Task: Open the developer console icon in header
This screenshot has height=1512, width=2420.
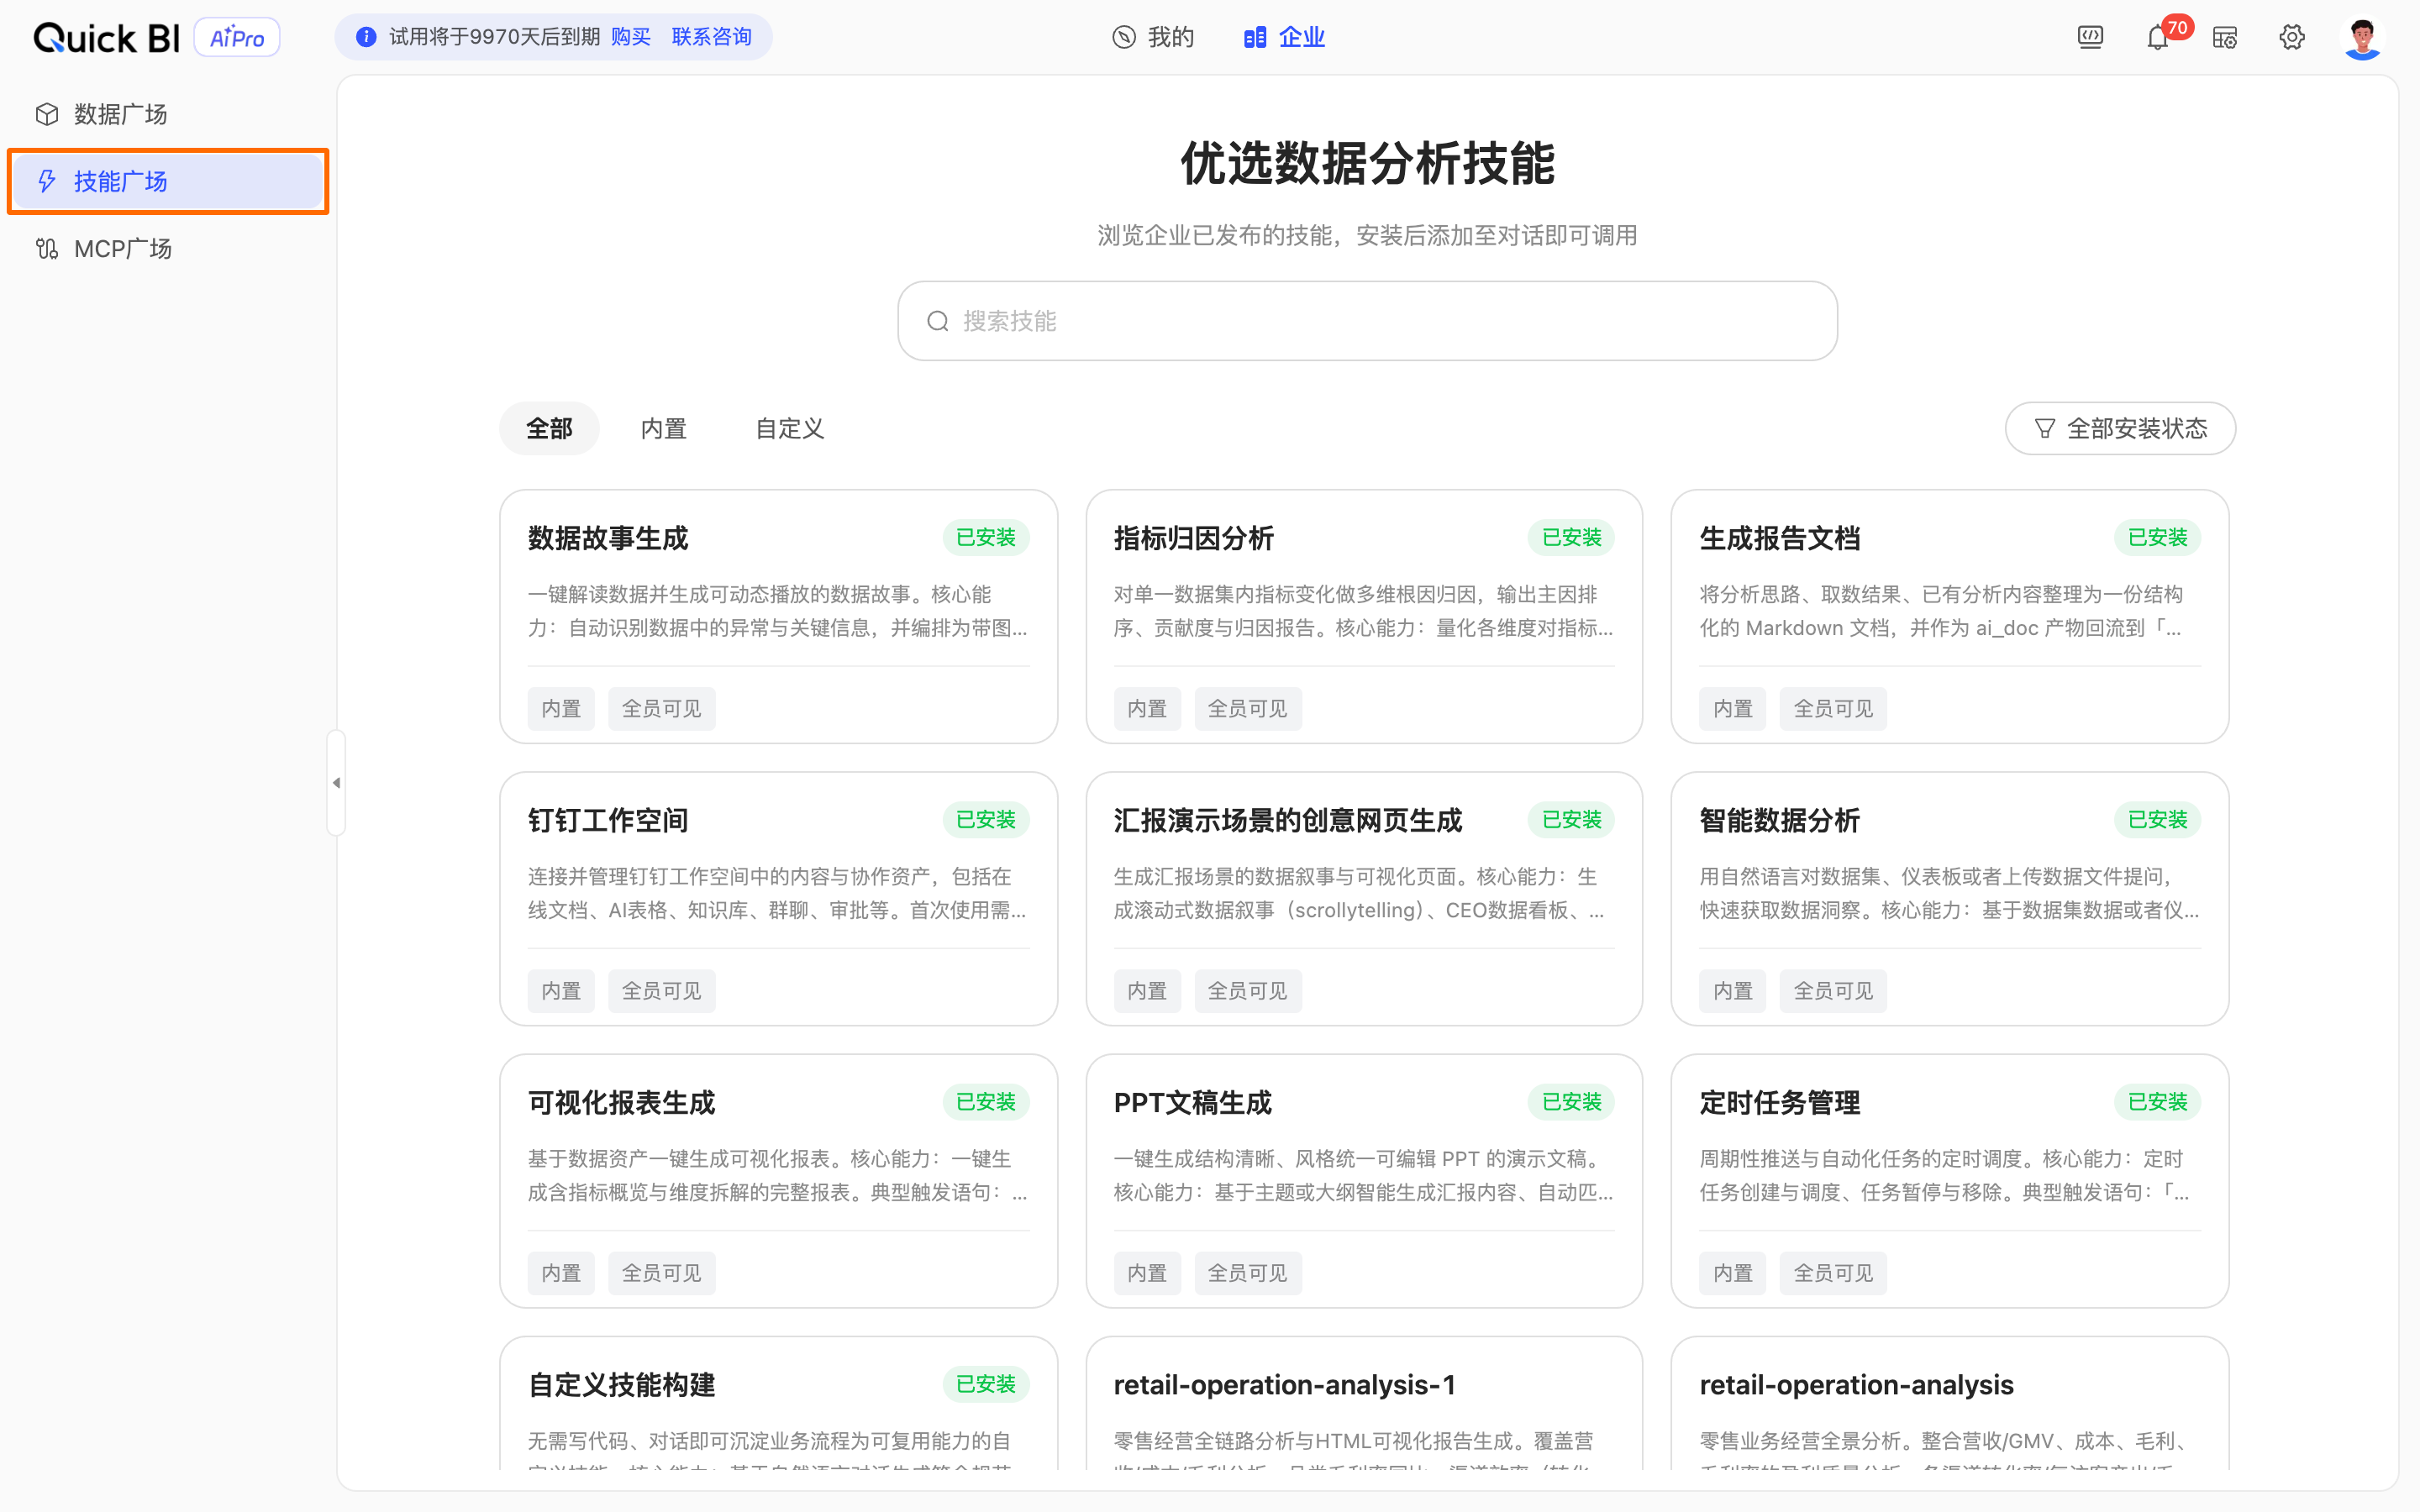Action: coord(2090,38)
